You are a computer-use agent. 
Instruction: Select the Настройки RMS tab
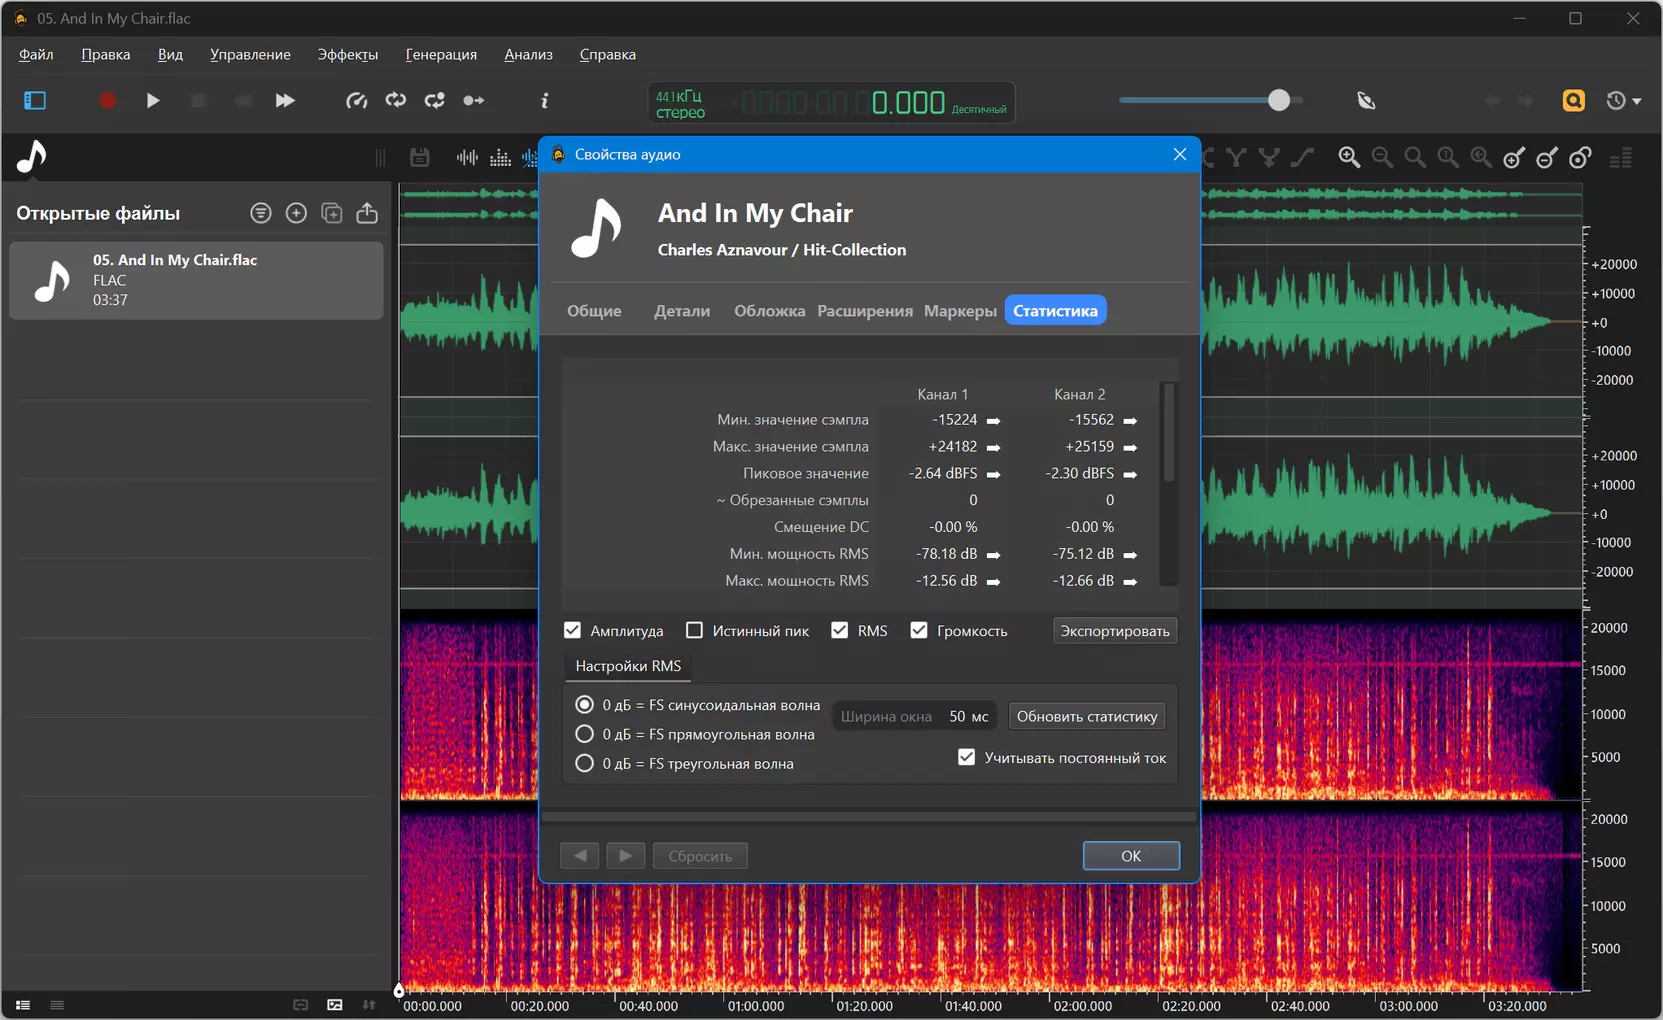coord(628,666)
